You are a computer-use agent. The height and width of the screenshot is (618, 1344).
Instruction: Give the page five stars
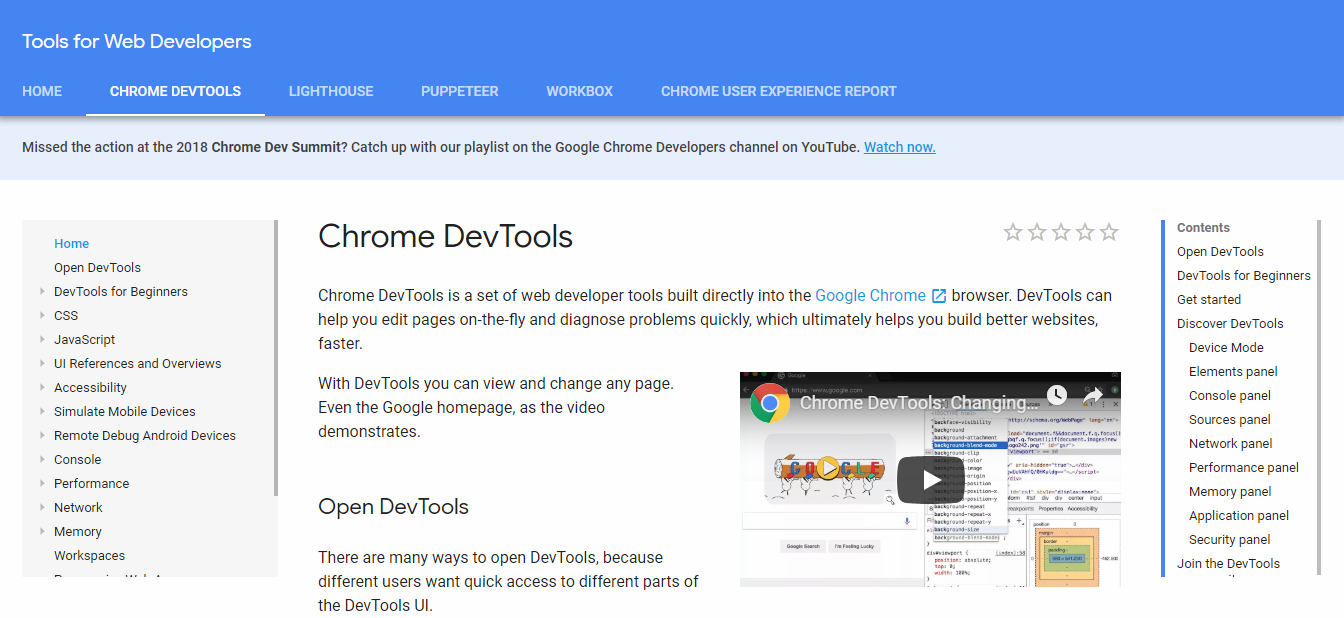(x=1109, y=233)
